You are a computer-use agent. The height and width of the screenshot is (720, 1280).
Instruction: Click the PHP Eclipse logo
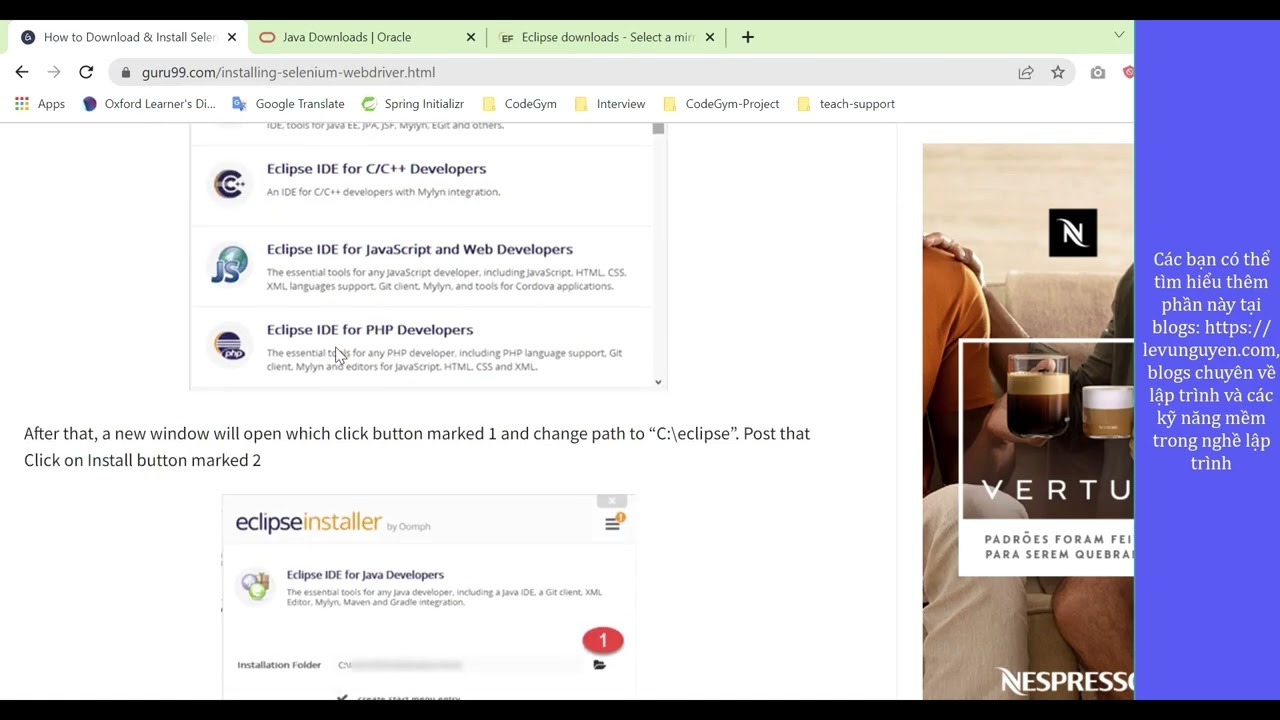[x=229, y=345]
